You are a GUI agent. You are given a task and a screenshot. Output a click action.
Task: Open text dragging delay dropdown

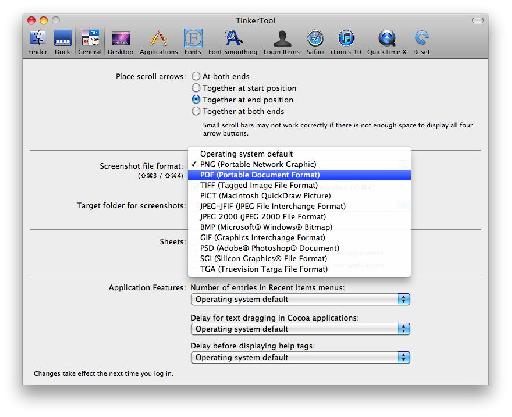pos(300,329)
